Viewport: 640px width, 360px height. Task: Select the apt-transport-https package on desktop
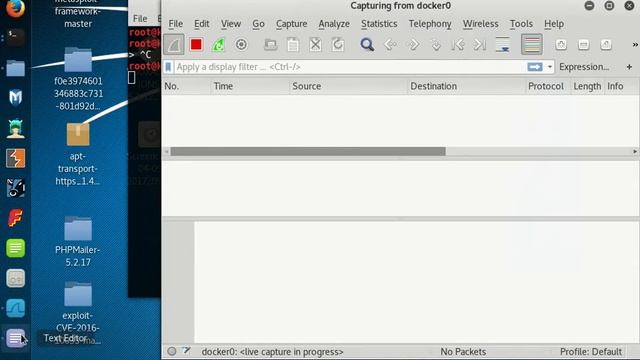tap(78, 154)
